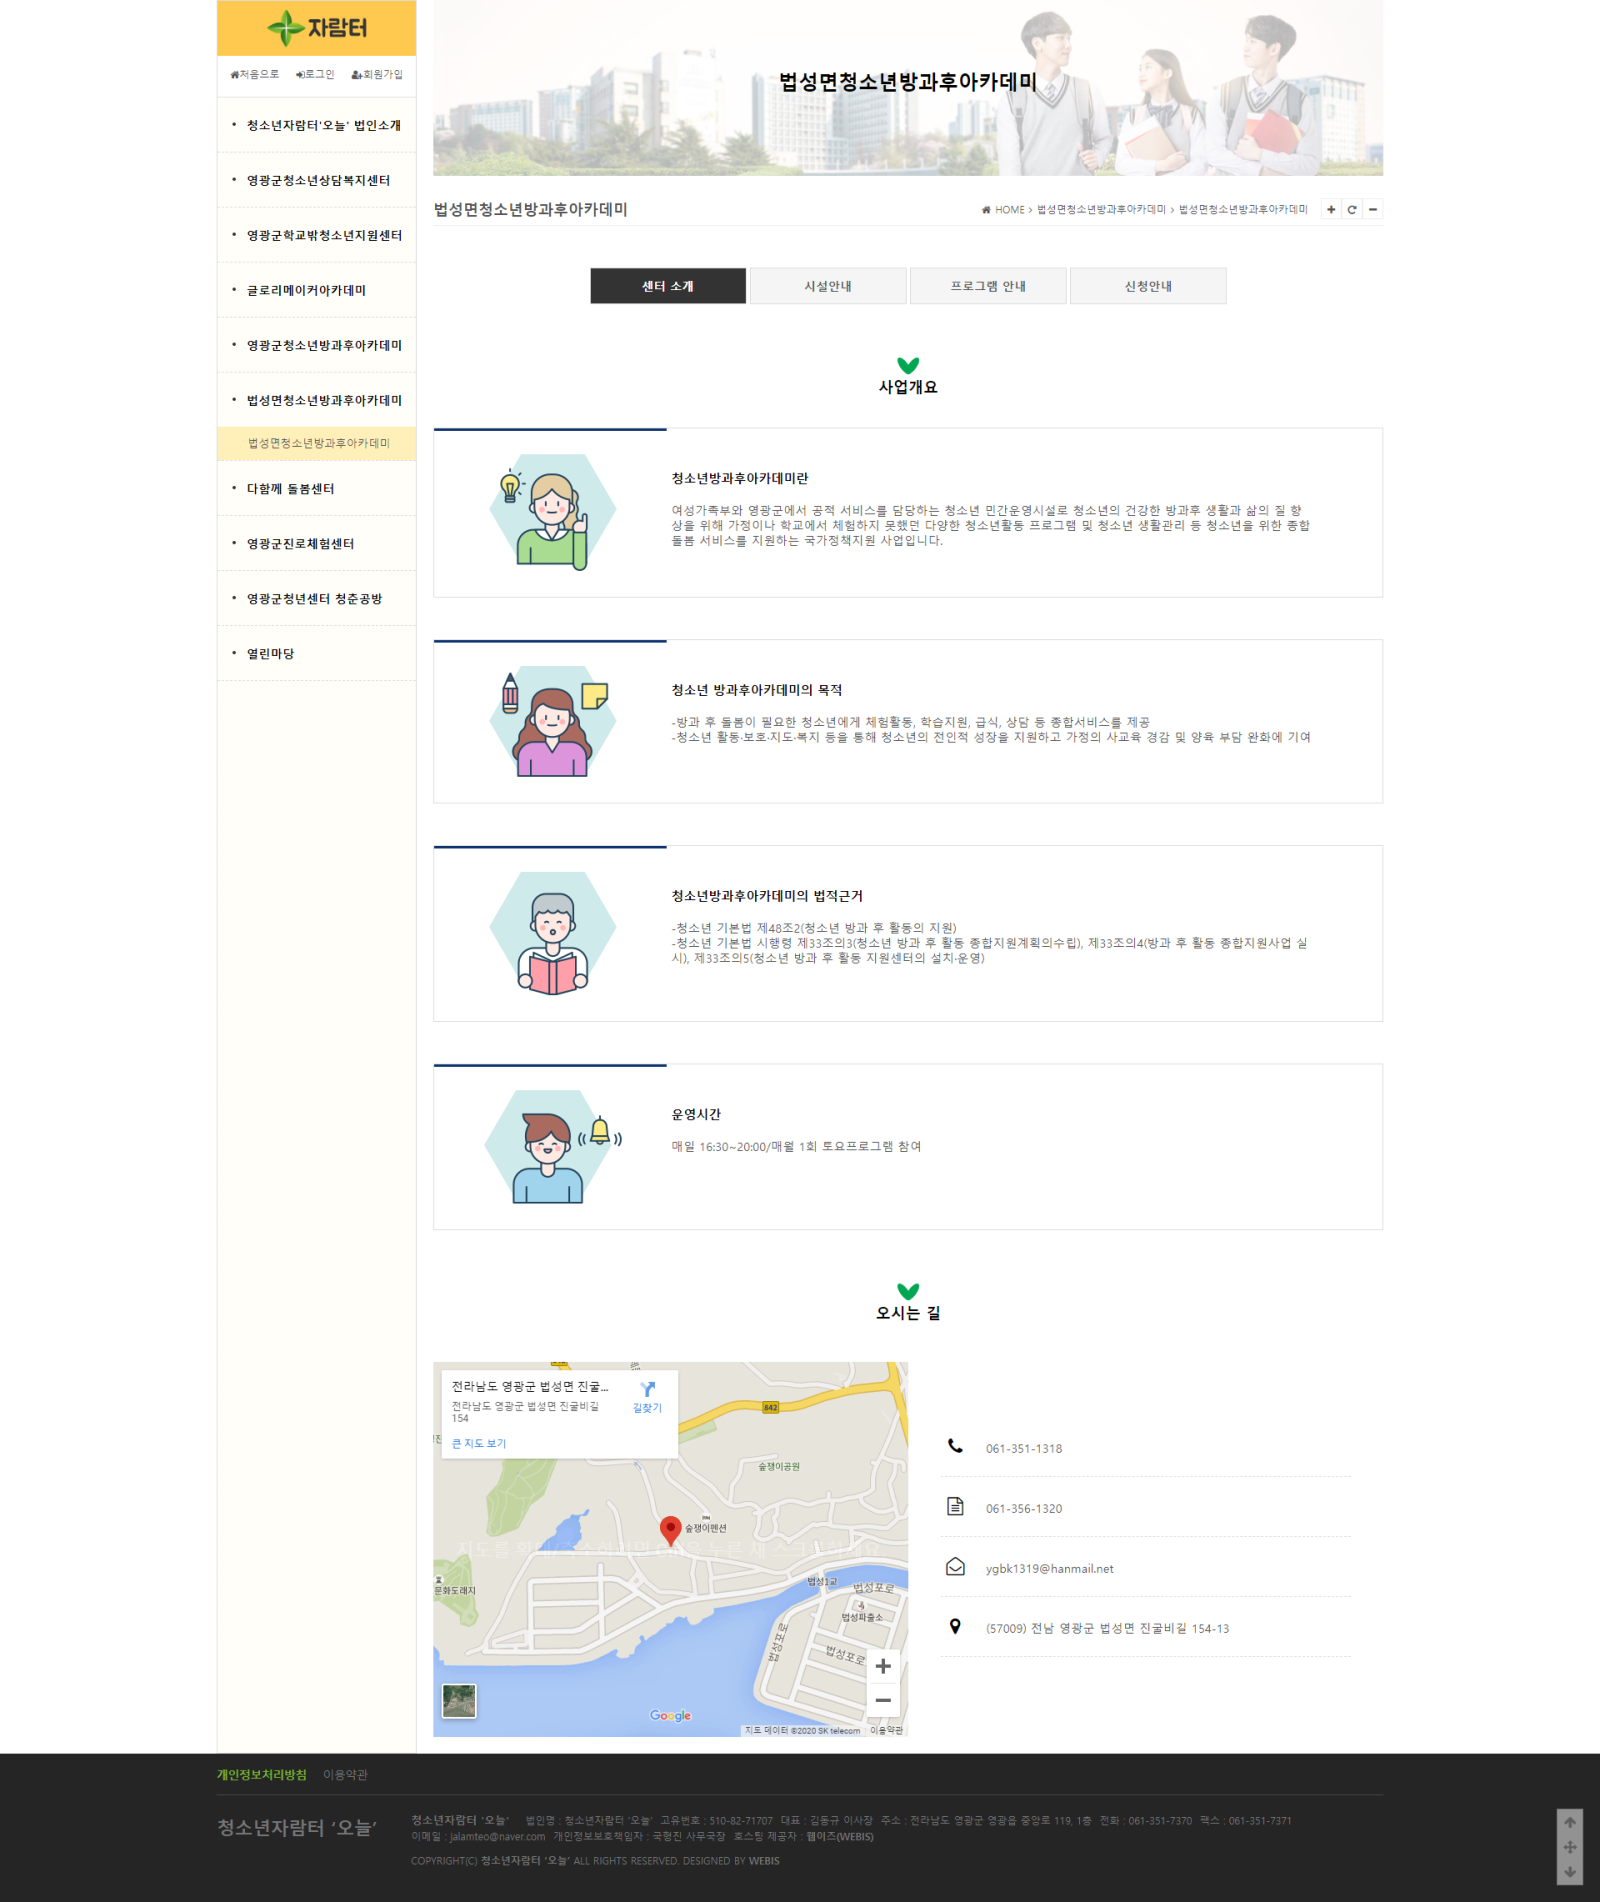Select the 신청안내 tab
This screenshot has height=1902, width=1600.
tap(1148, 286)
